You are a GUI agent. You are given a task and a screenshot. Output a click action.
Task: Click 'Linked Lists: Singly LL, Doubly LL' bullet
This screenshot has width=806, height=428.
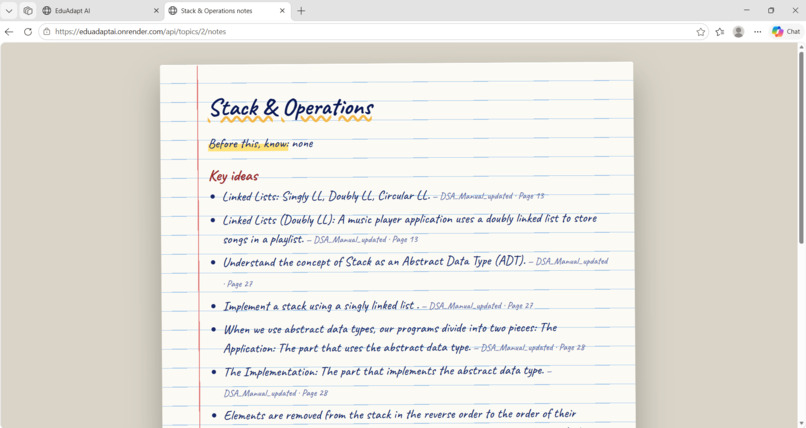click(326, 196)
